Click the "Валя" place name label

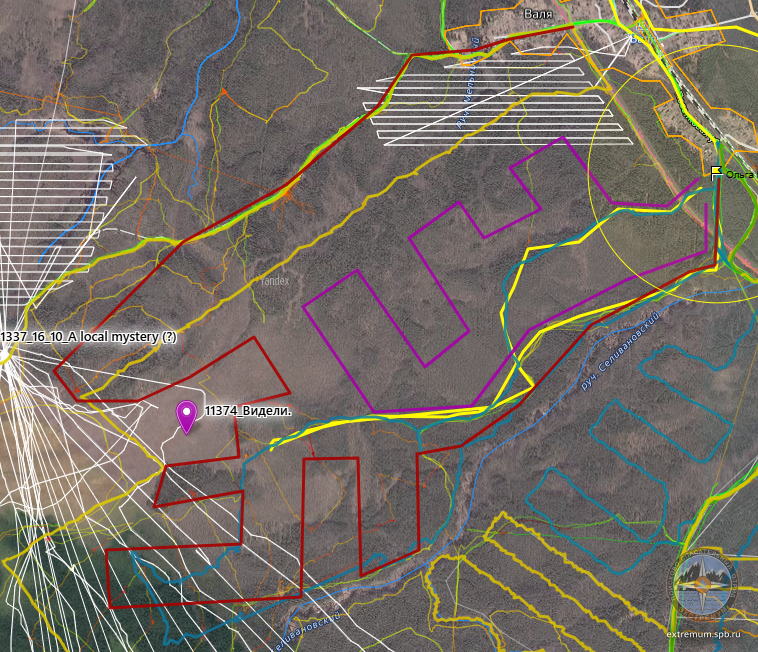(x=540, y=15)
